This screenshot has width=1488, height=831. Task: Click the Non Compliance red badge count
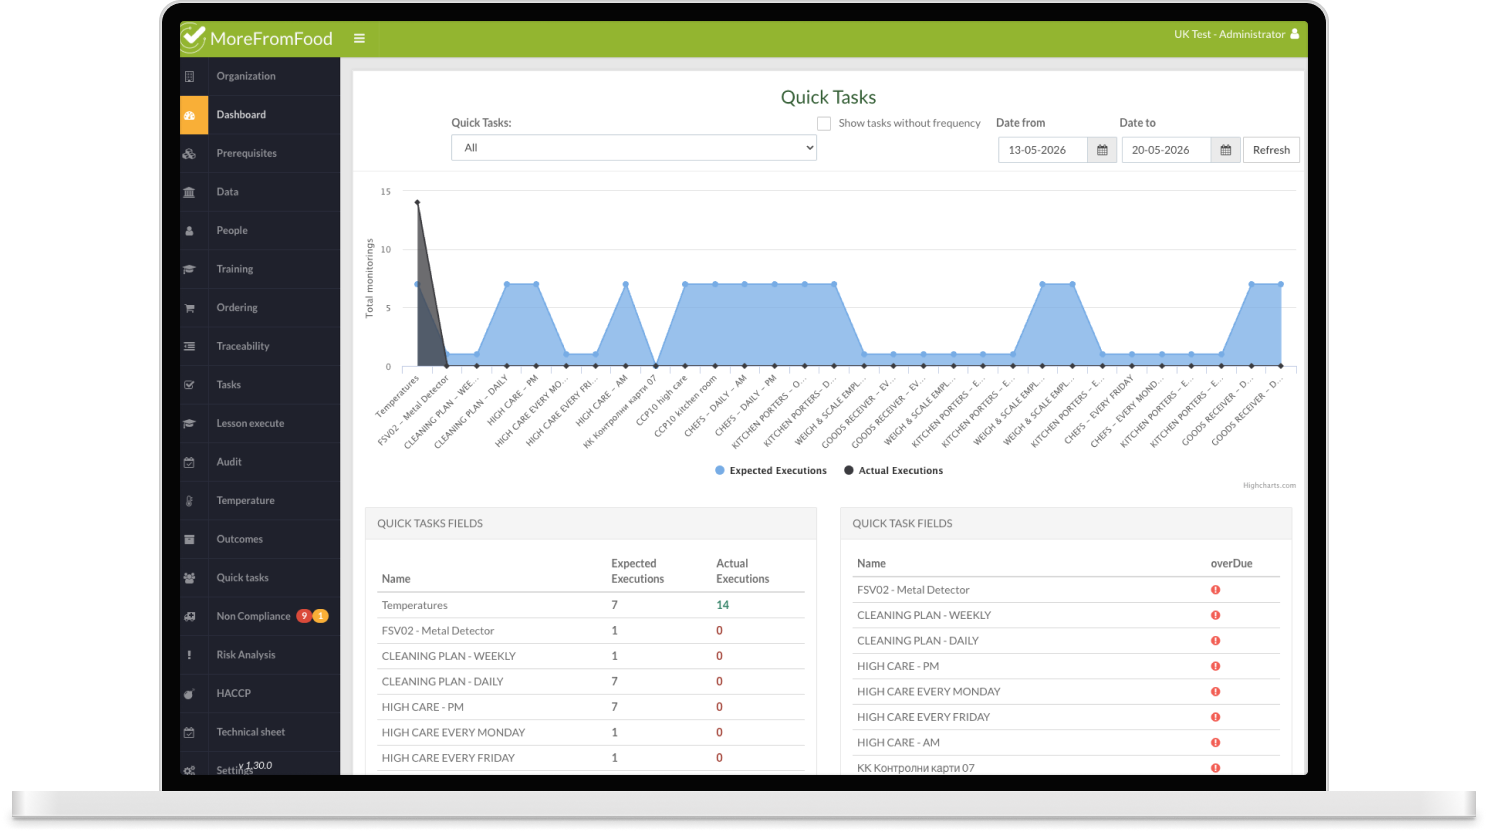tap(304, 616)
